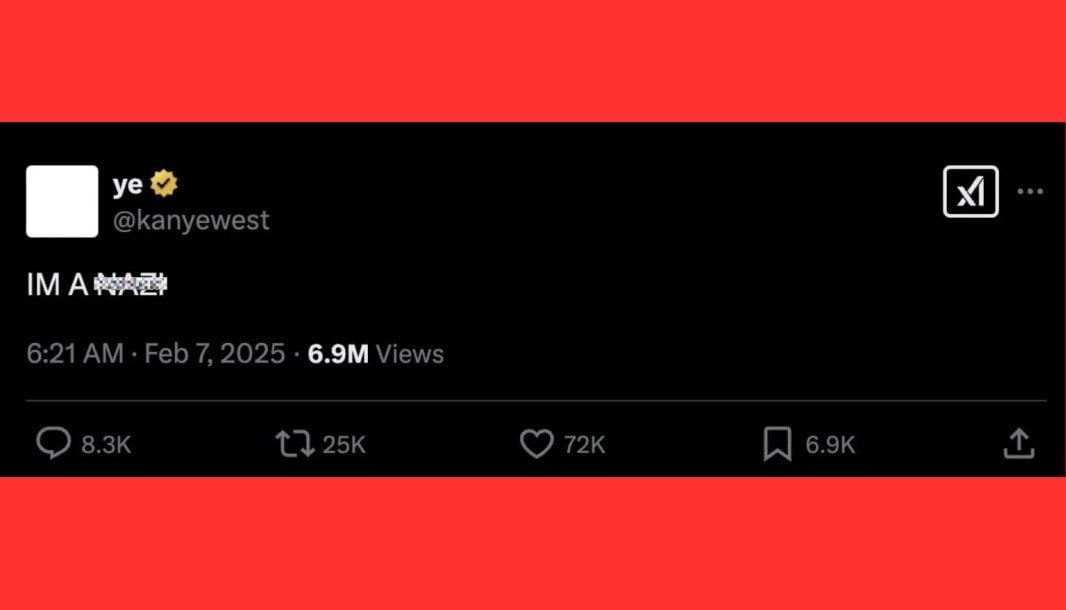Click the gold verified badge next to ye

pyautogui.click(x=163, y=182)
